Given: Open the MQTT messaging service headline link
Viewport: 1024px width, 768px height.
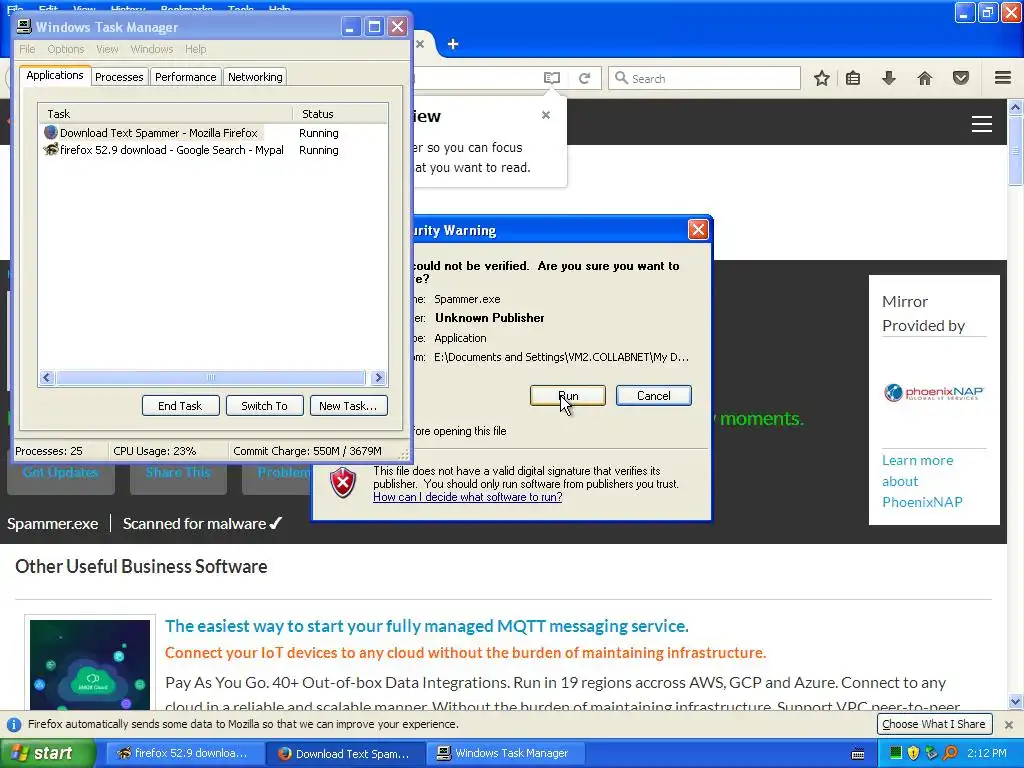Looking at the screenshot, I should pyautogui.click(x=426, y=626).
